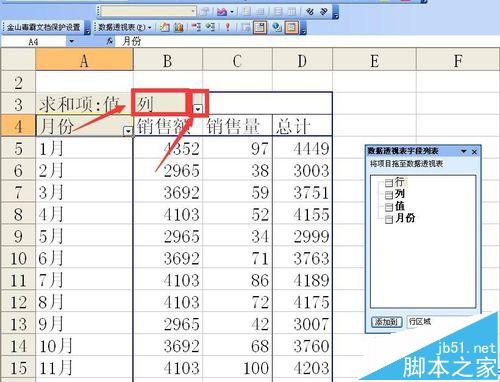
Task: Click cell with value 3007
Action: click(302, 324)
